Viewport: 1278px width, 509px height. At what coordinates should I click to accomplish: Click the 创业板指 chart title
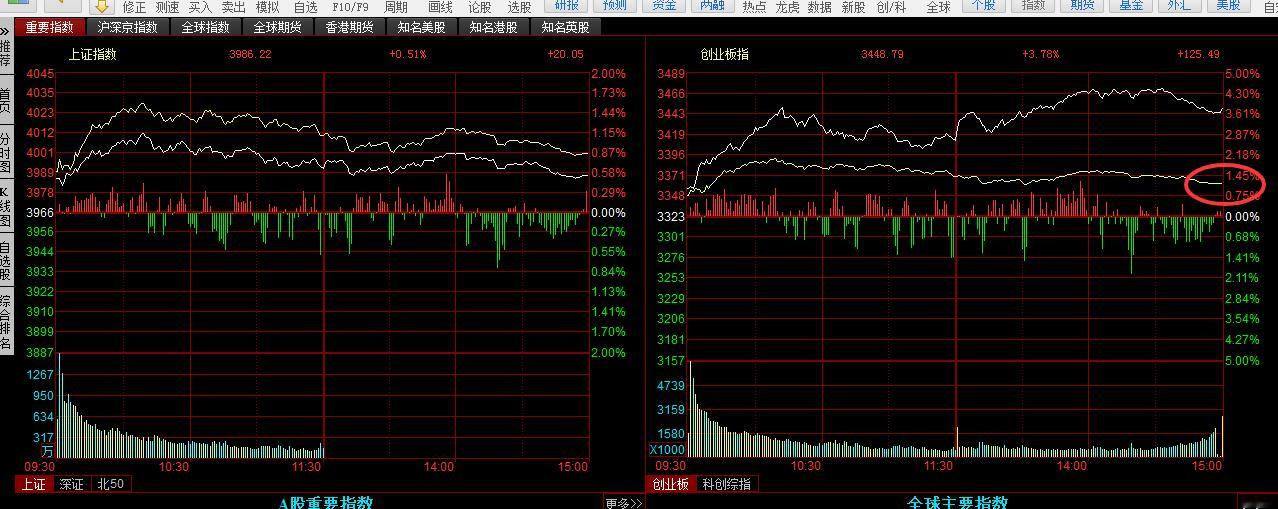pyautogui.click(x=724, y=54)
